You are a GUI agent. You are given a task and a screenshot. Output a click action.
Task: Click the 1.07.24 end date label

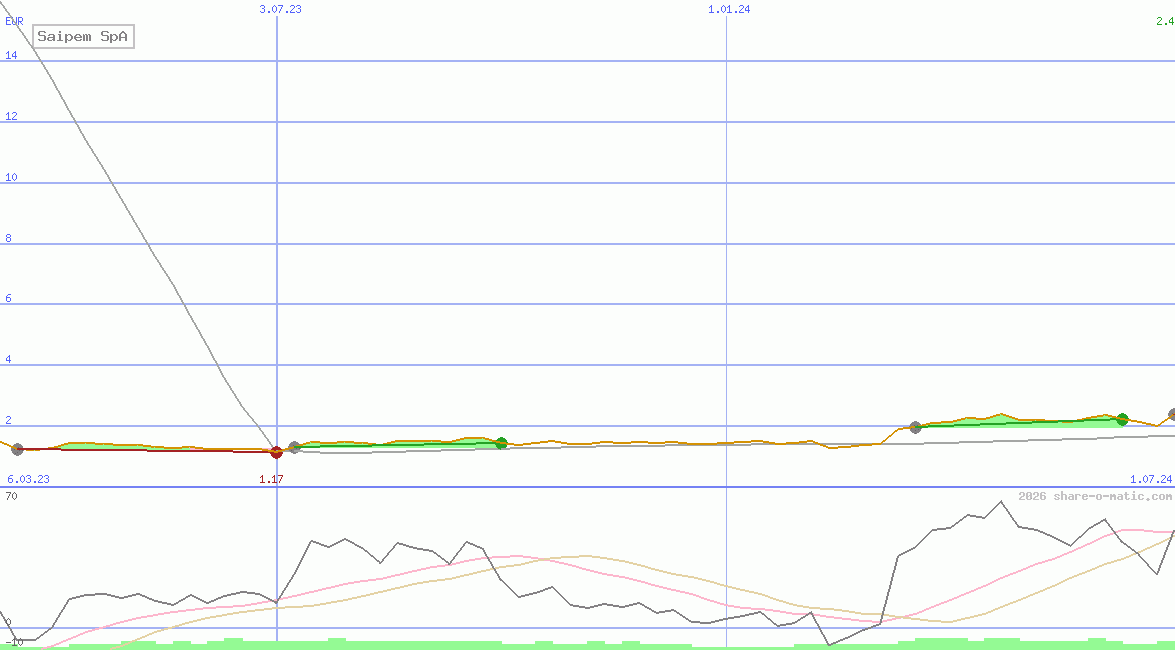pyautogui.click(x=1150, y=479)
